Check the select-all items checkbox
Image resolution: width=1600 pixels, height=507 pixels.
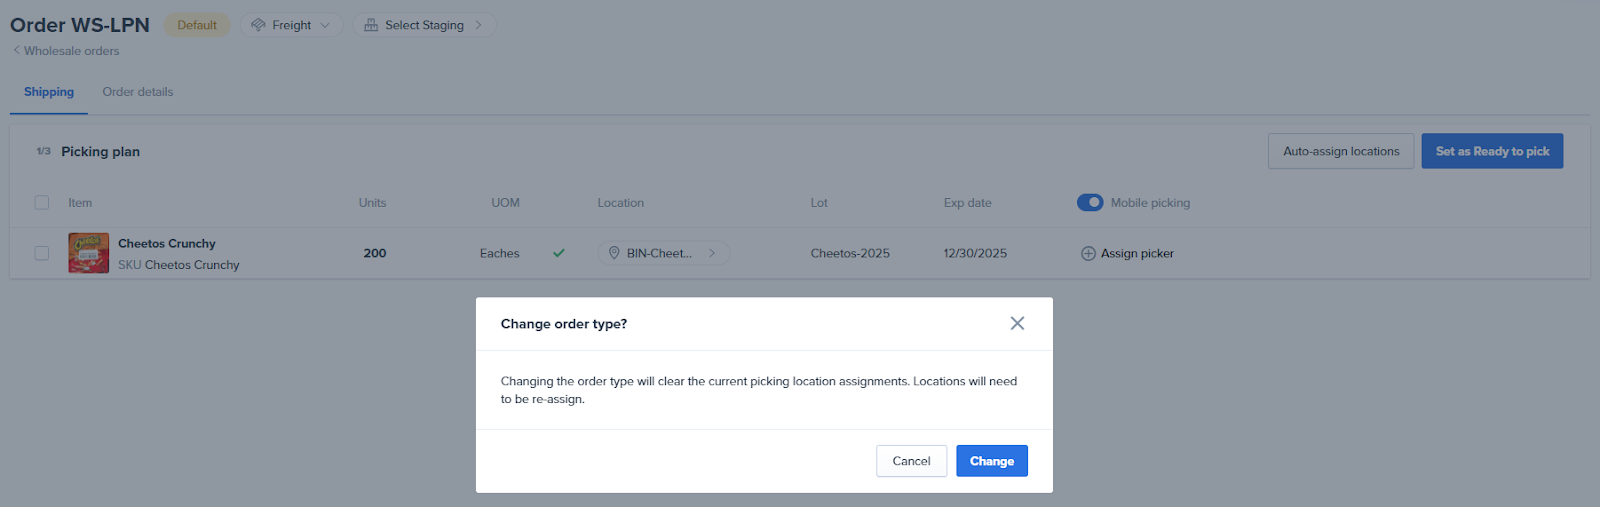pyautogui.click(x=42, y=203)
